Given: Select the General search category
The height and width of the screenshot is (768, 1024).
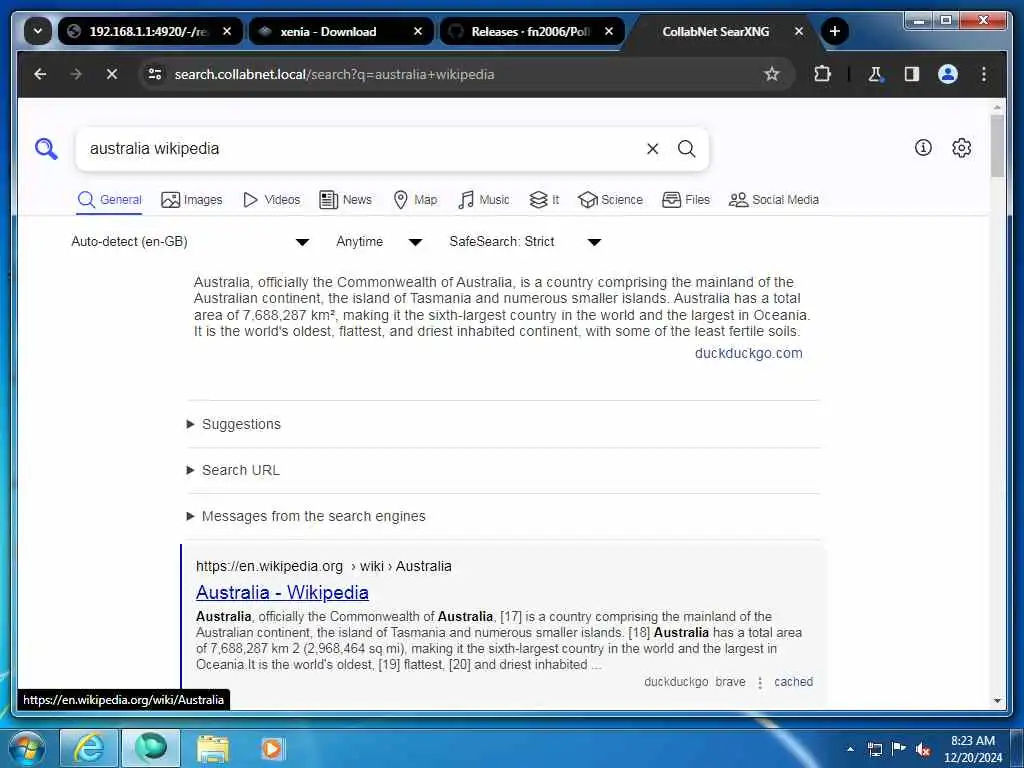Looking at the screenshot, I should [x=109, y=200].
